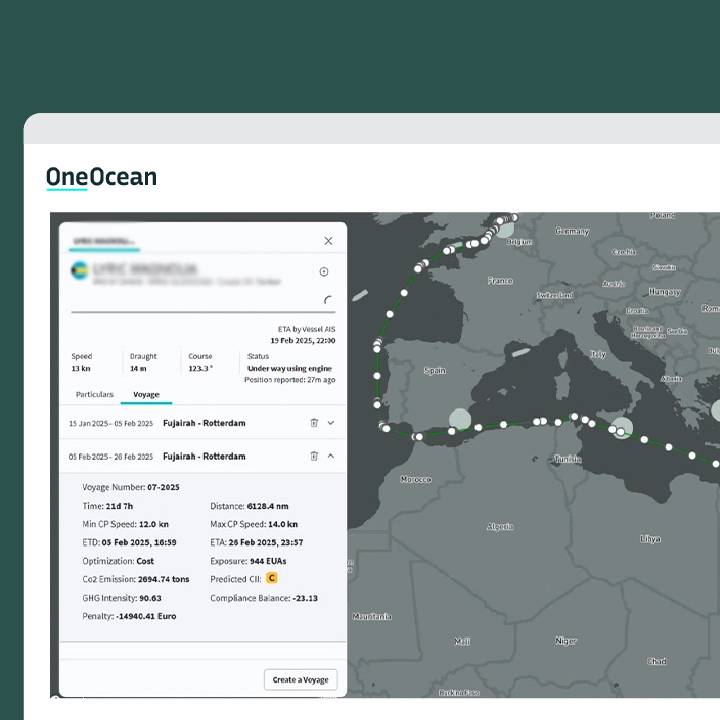This screenshot has width=720, height=720.
Task: Click the circled arrow icon beside vessel name
Action: click(324, 272)
